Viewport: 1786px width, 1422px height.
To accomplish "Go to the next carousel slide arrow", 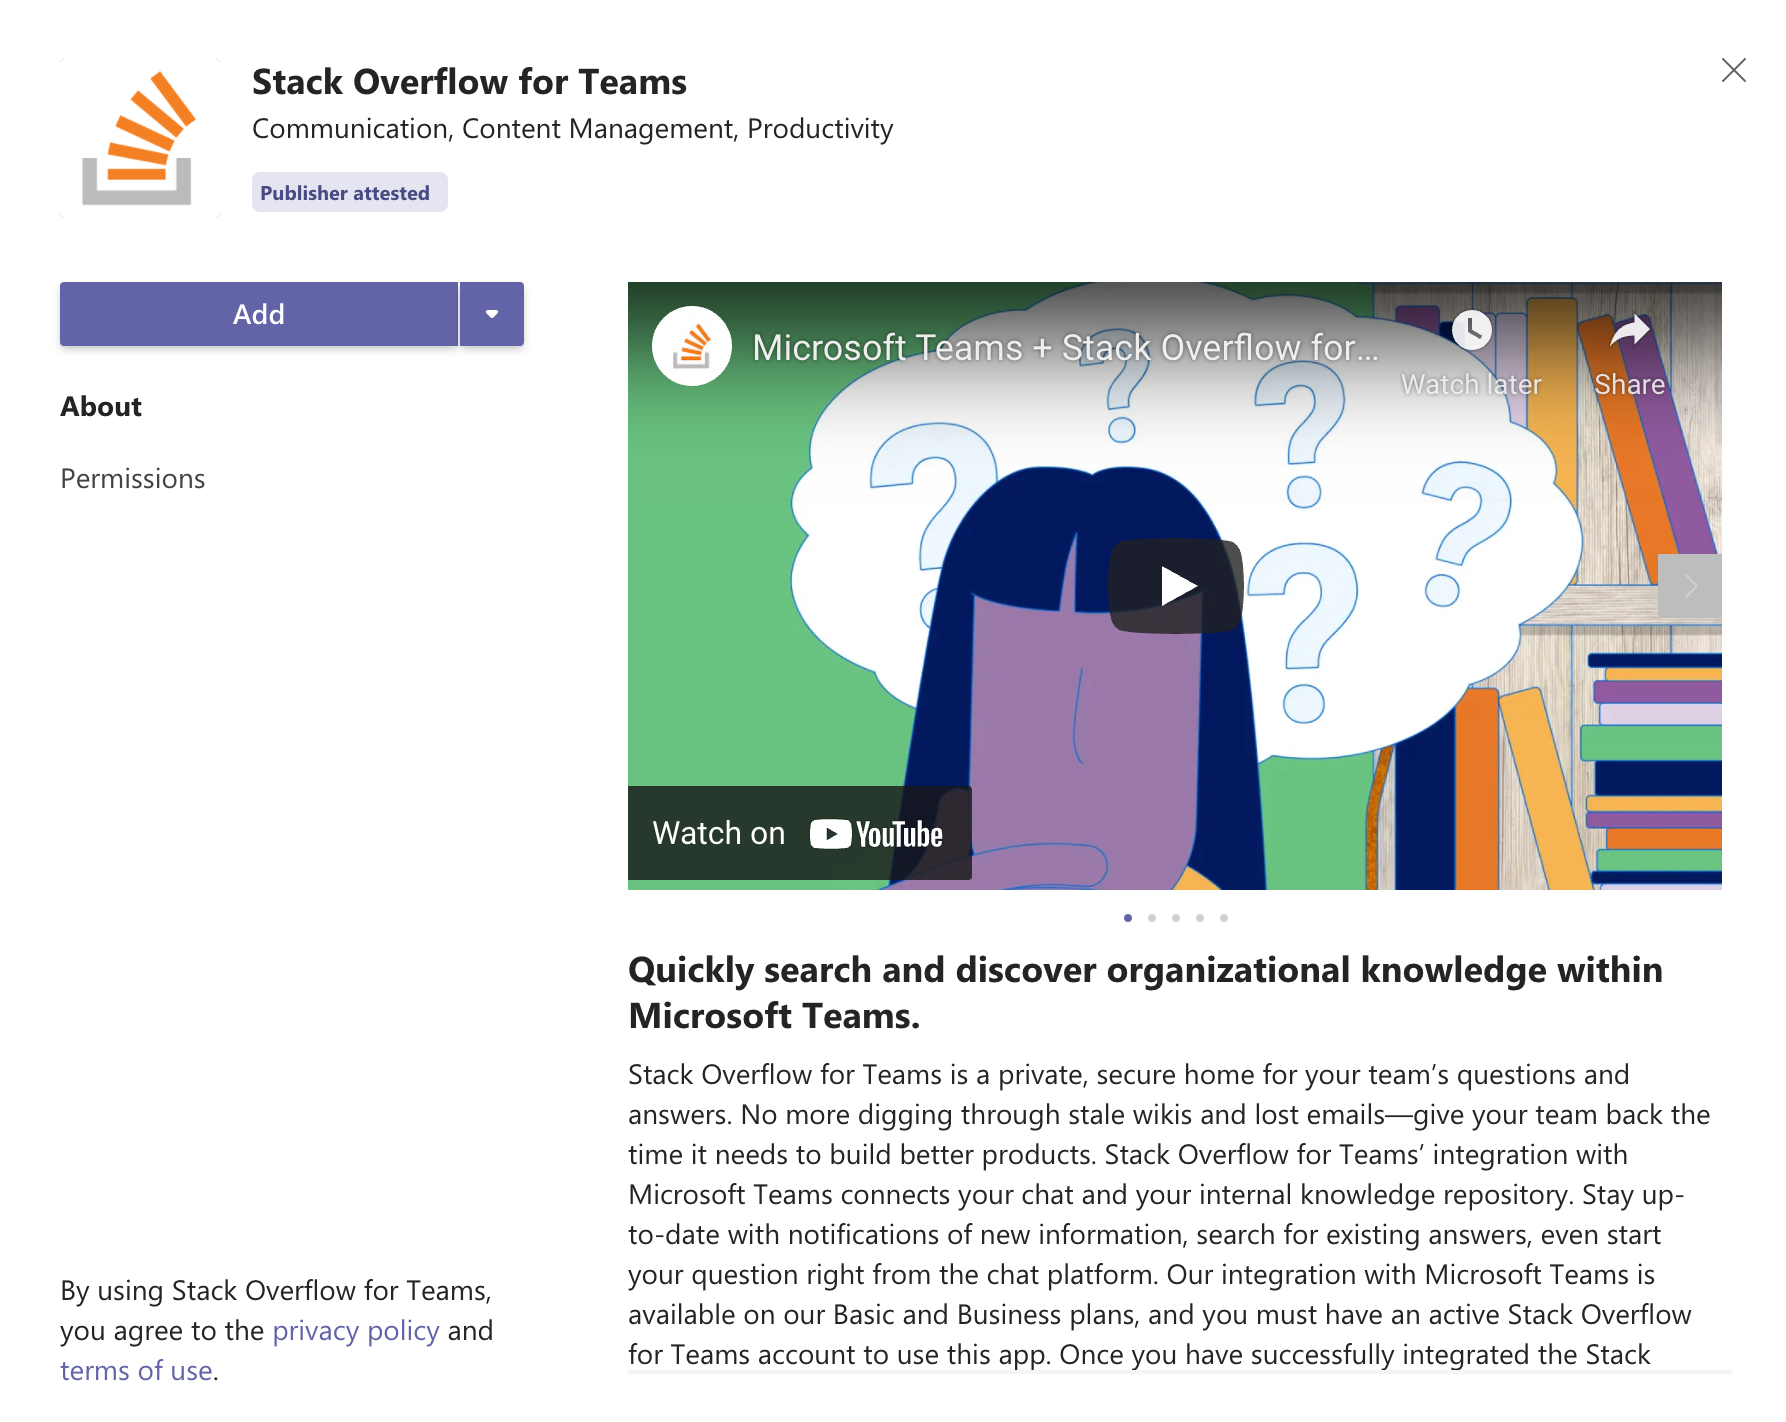I will point(1690,586).
